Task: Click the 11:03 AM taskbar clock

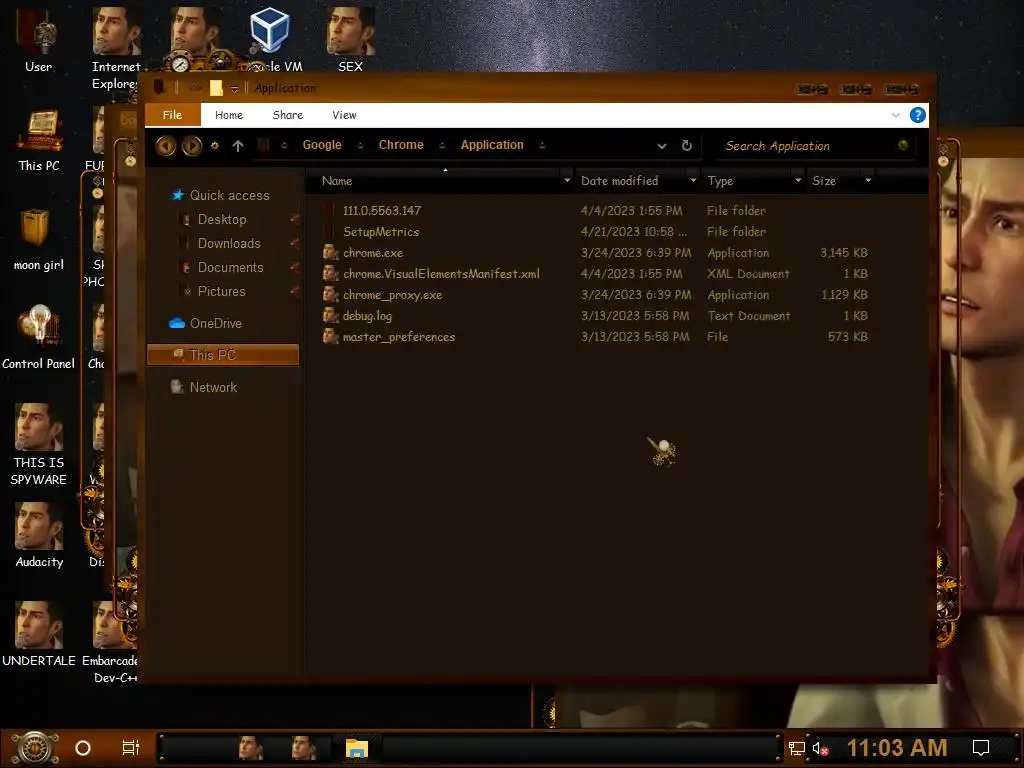Action: pos(897,748)
